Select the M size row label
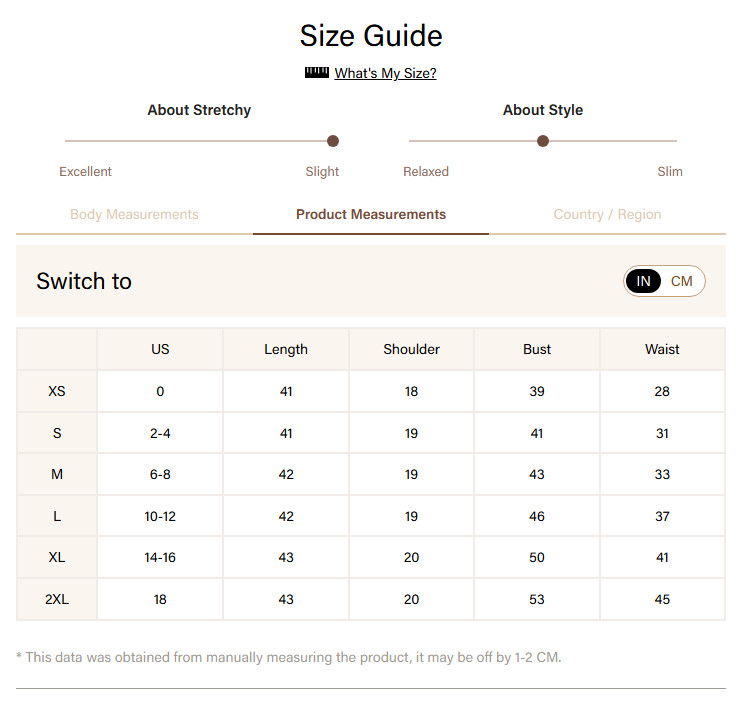742x701 pixels. tap(57, 474)
